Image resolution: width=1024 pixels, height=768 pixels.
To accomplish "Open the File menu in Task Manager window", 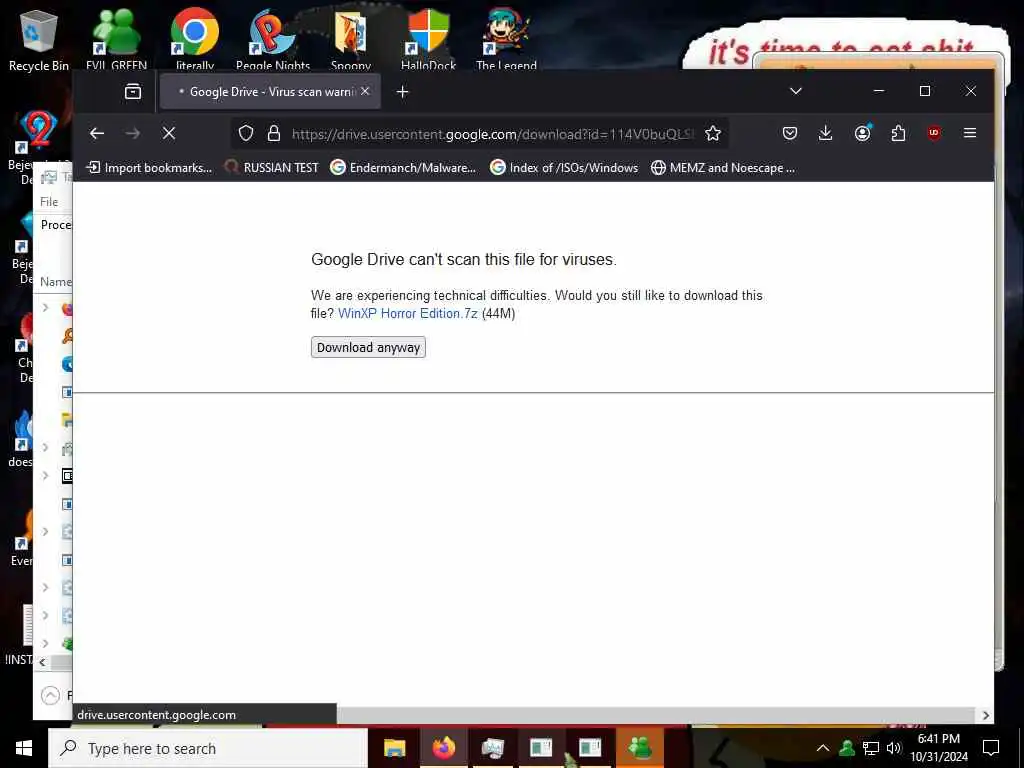I will point(49,202).
